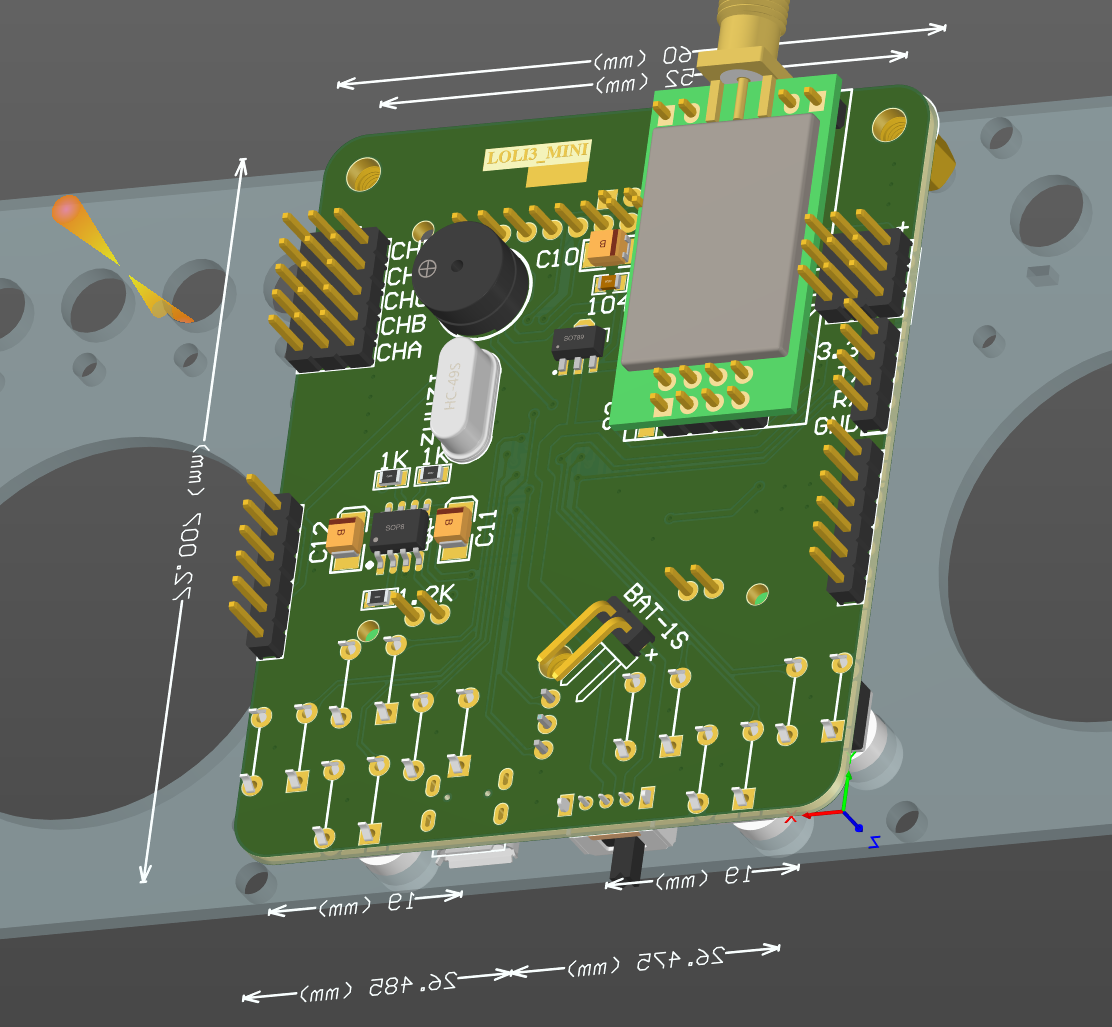Select the 26.485 (mm) dimension label
Image resolution: width=1112 pixels, height=1027 pixels.
(x=377, y=988)
